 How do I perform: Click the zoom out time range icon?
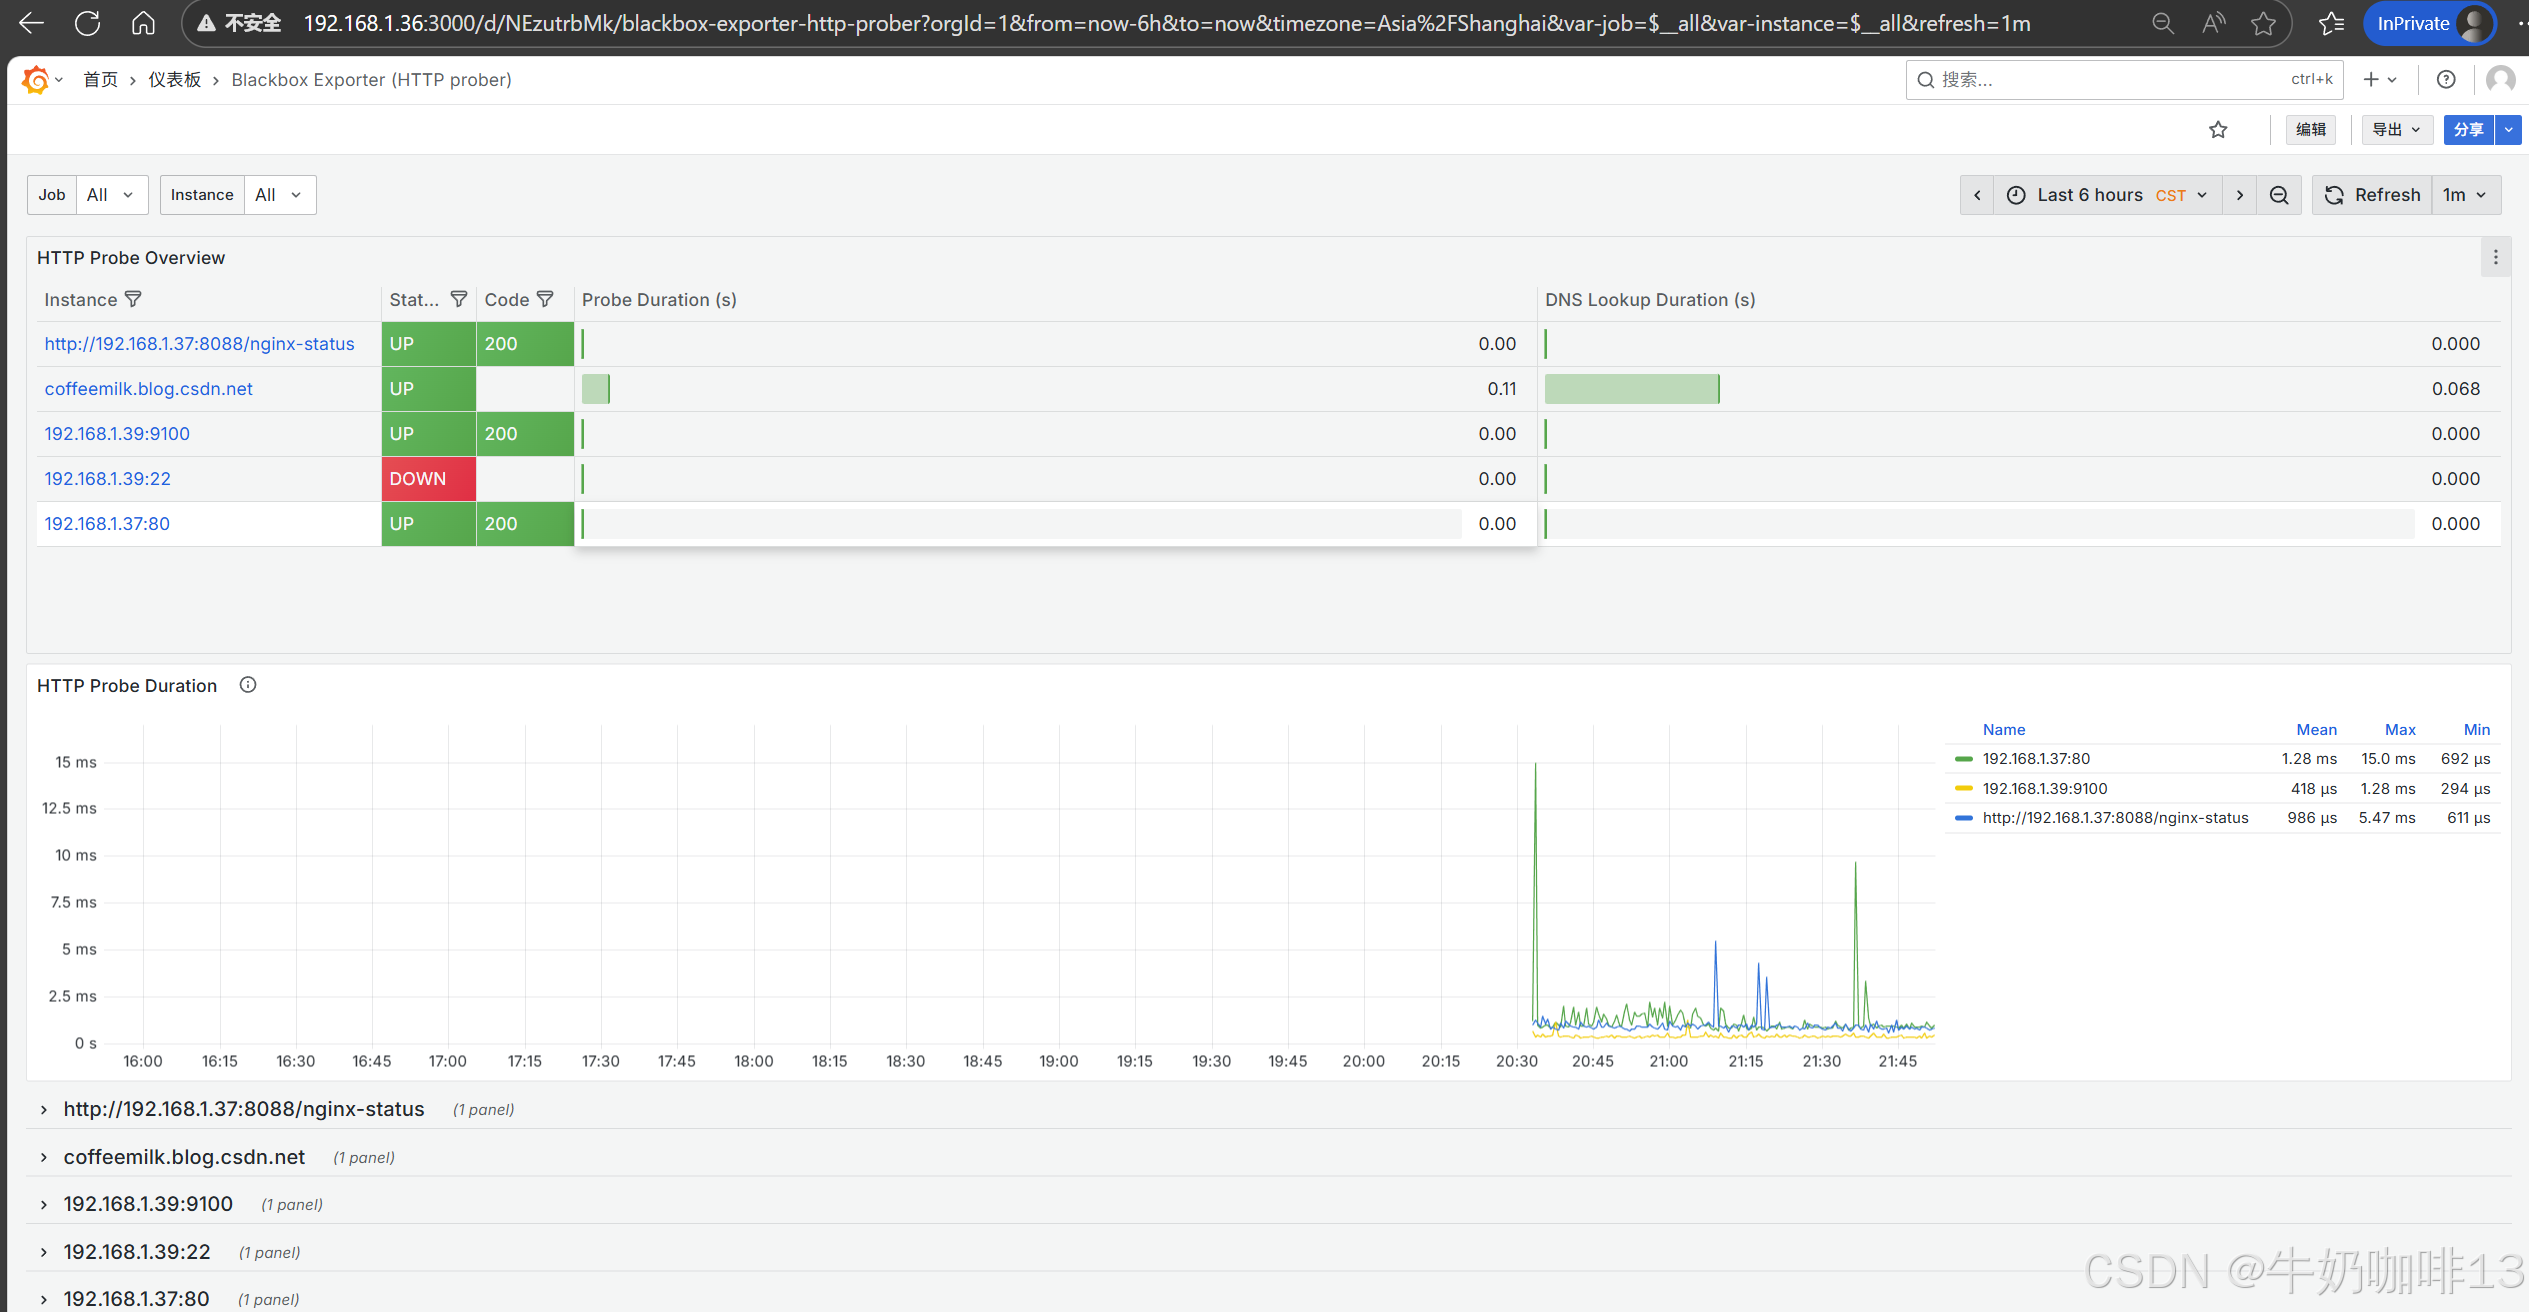(x=2279, y=195)
